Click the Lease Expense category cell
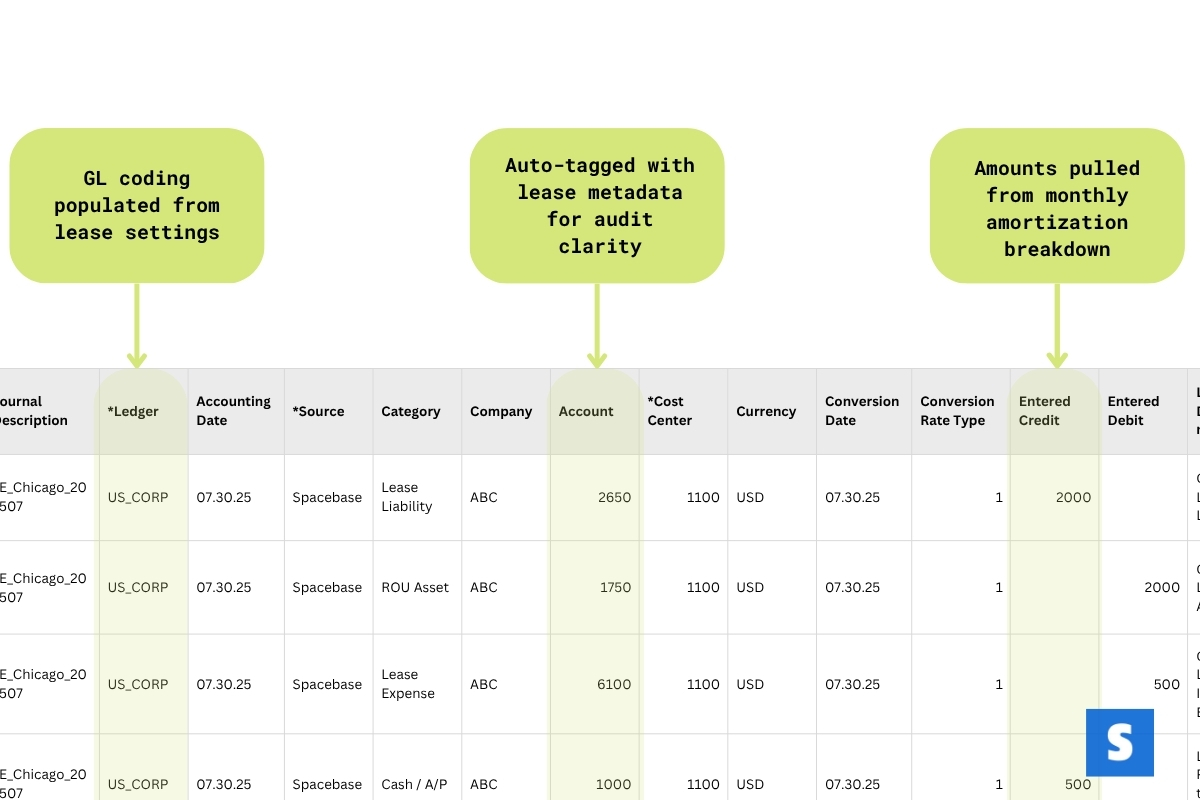Viewport: 1200px width, 800px height. (x=408, y=684)
